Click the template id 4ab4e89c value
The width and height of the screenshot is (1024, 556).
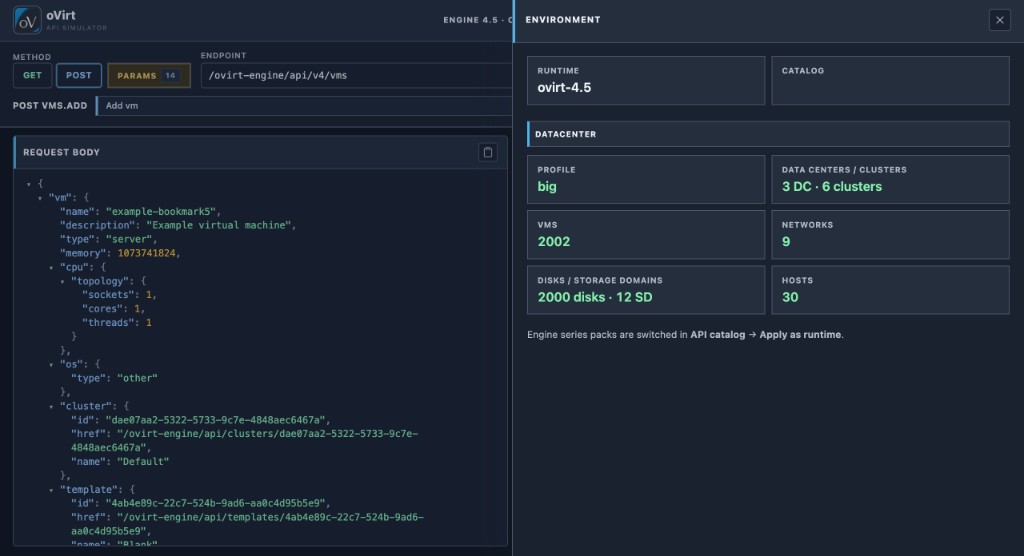pyautogui.click(x=215, y=504)
